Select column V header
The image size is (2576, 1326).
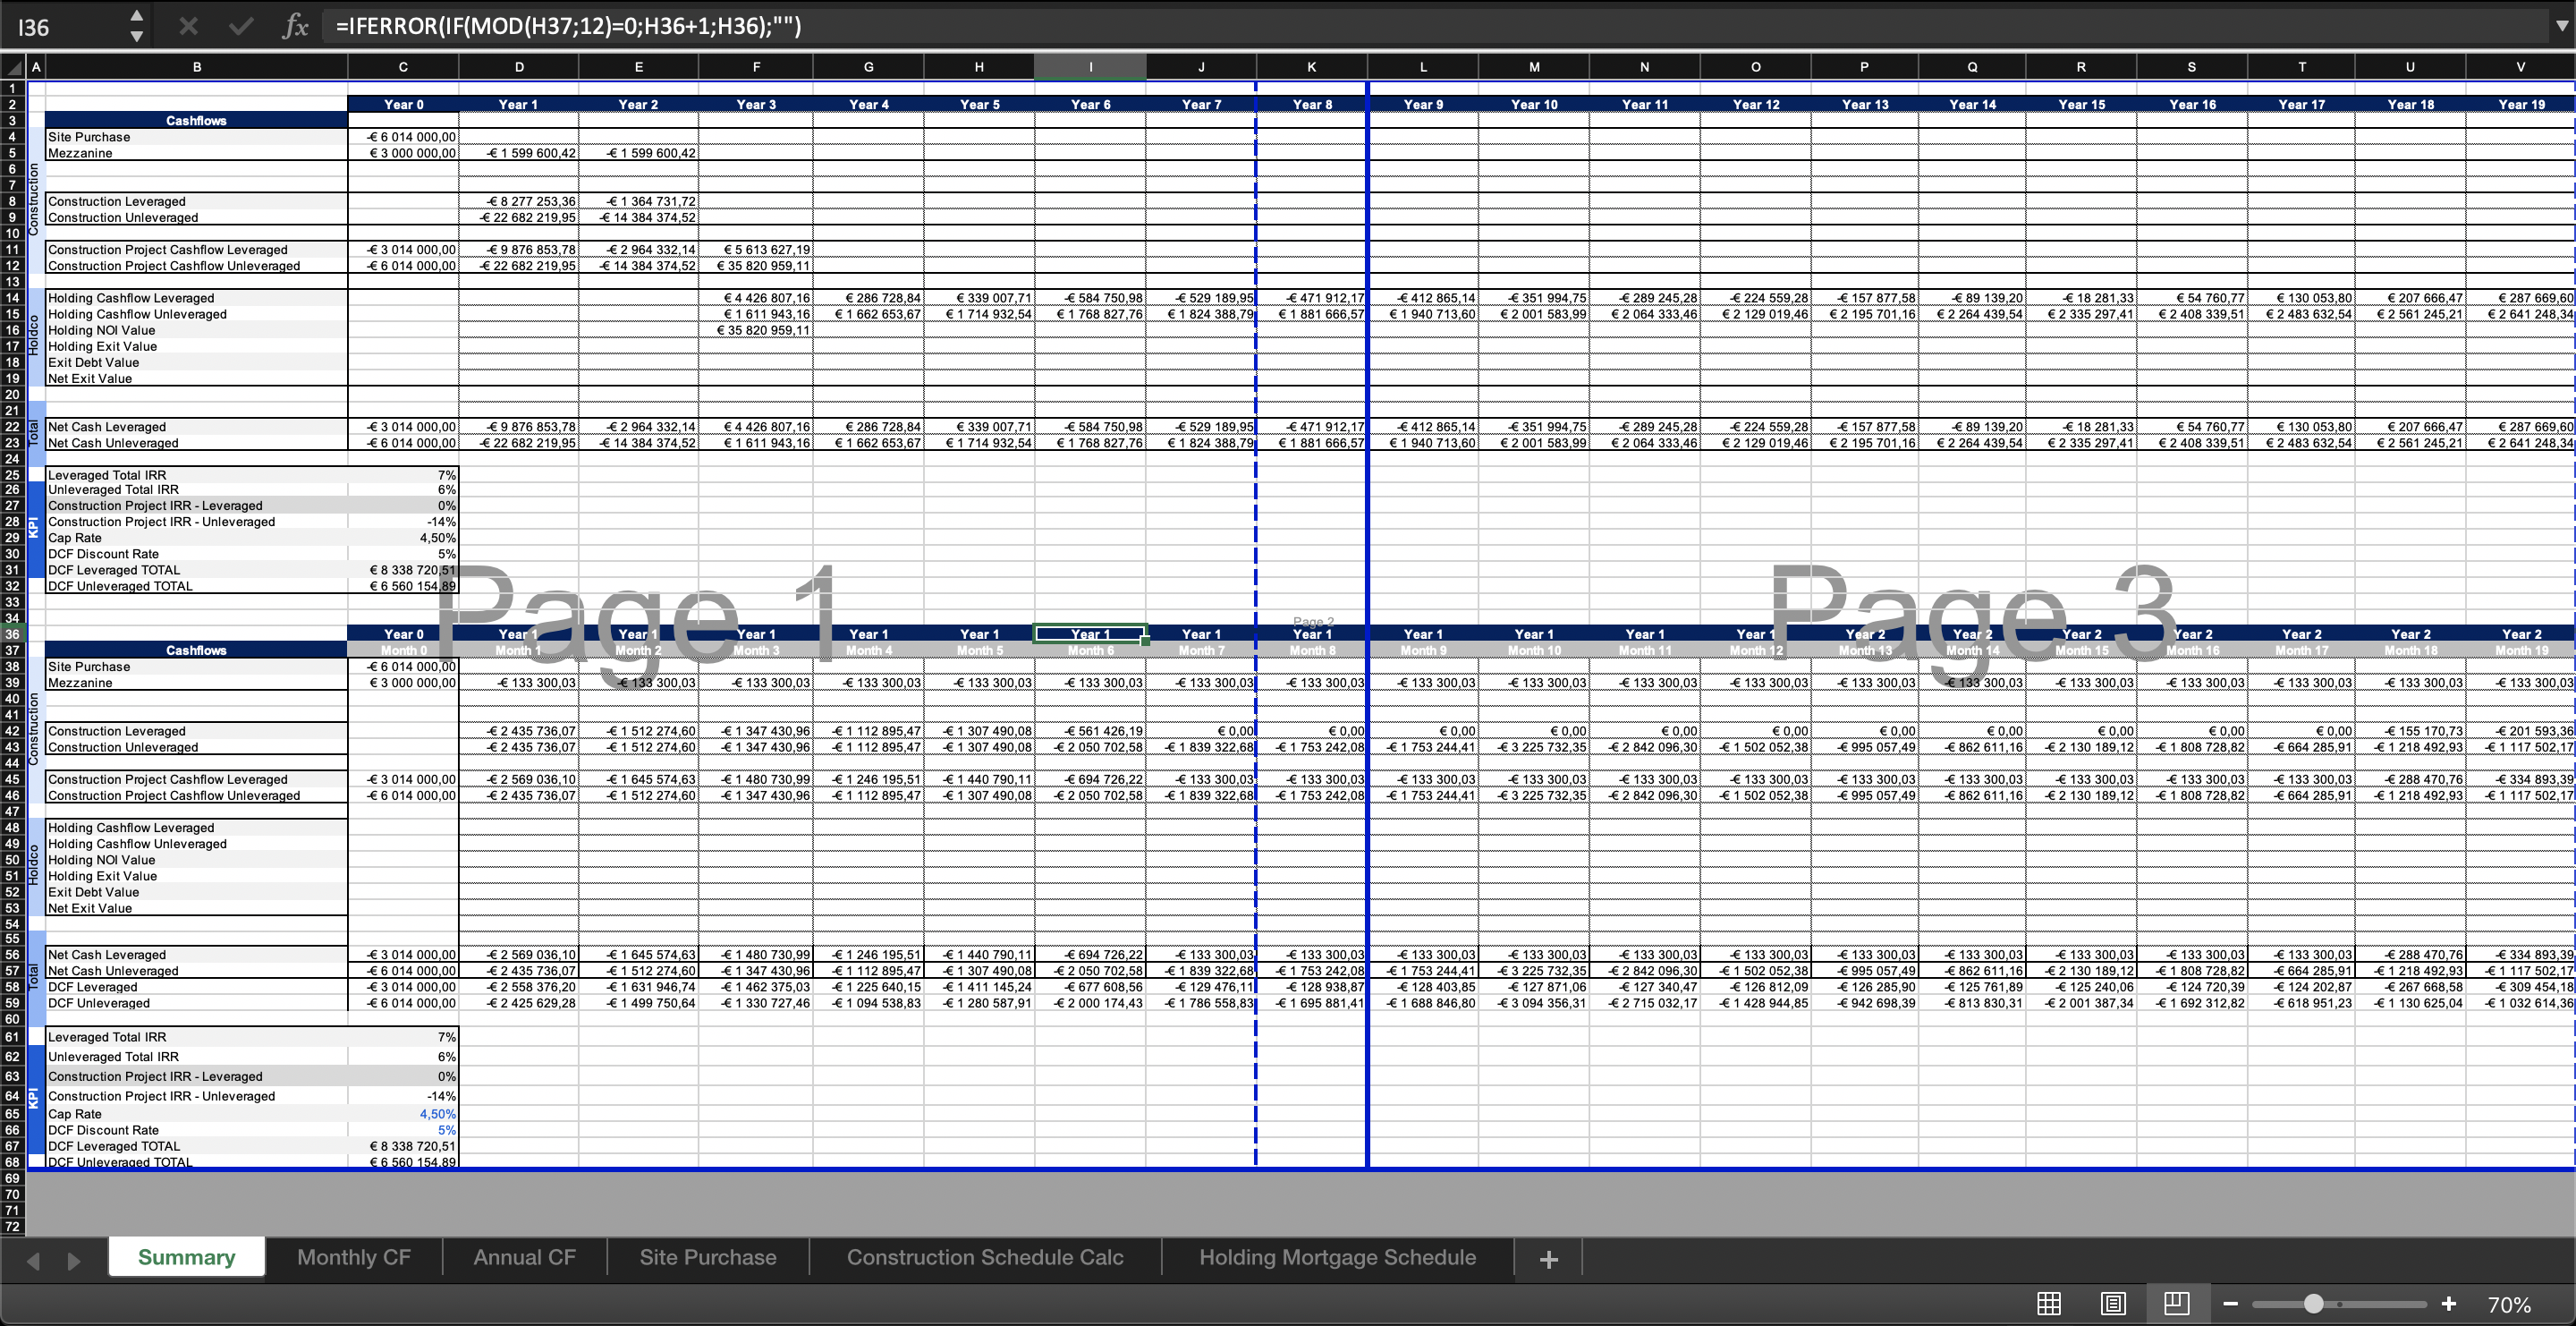[x=2520, y=67]
